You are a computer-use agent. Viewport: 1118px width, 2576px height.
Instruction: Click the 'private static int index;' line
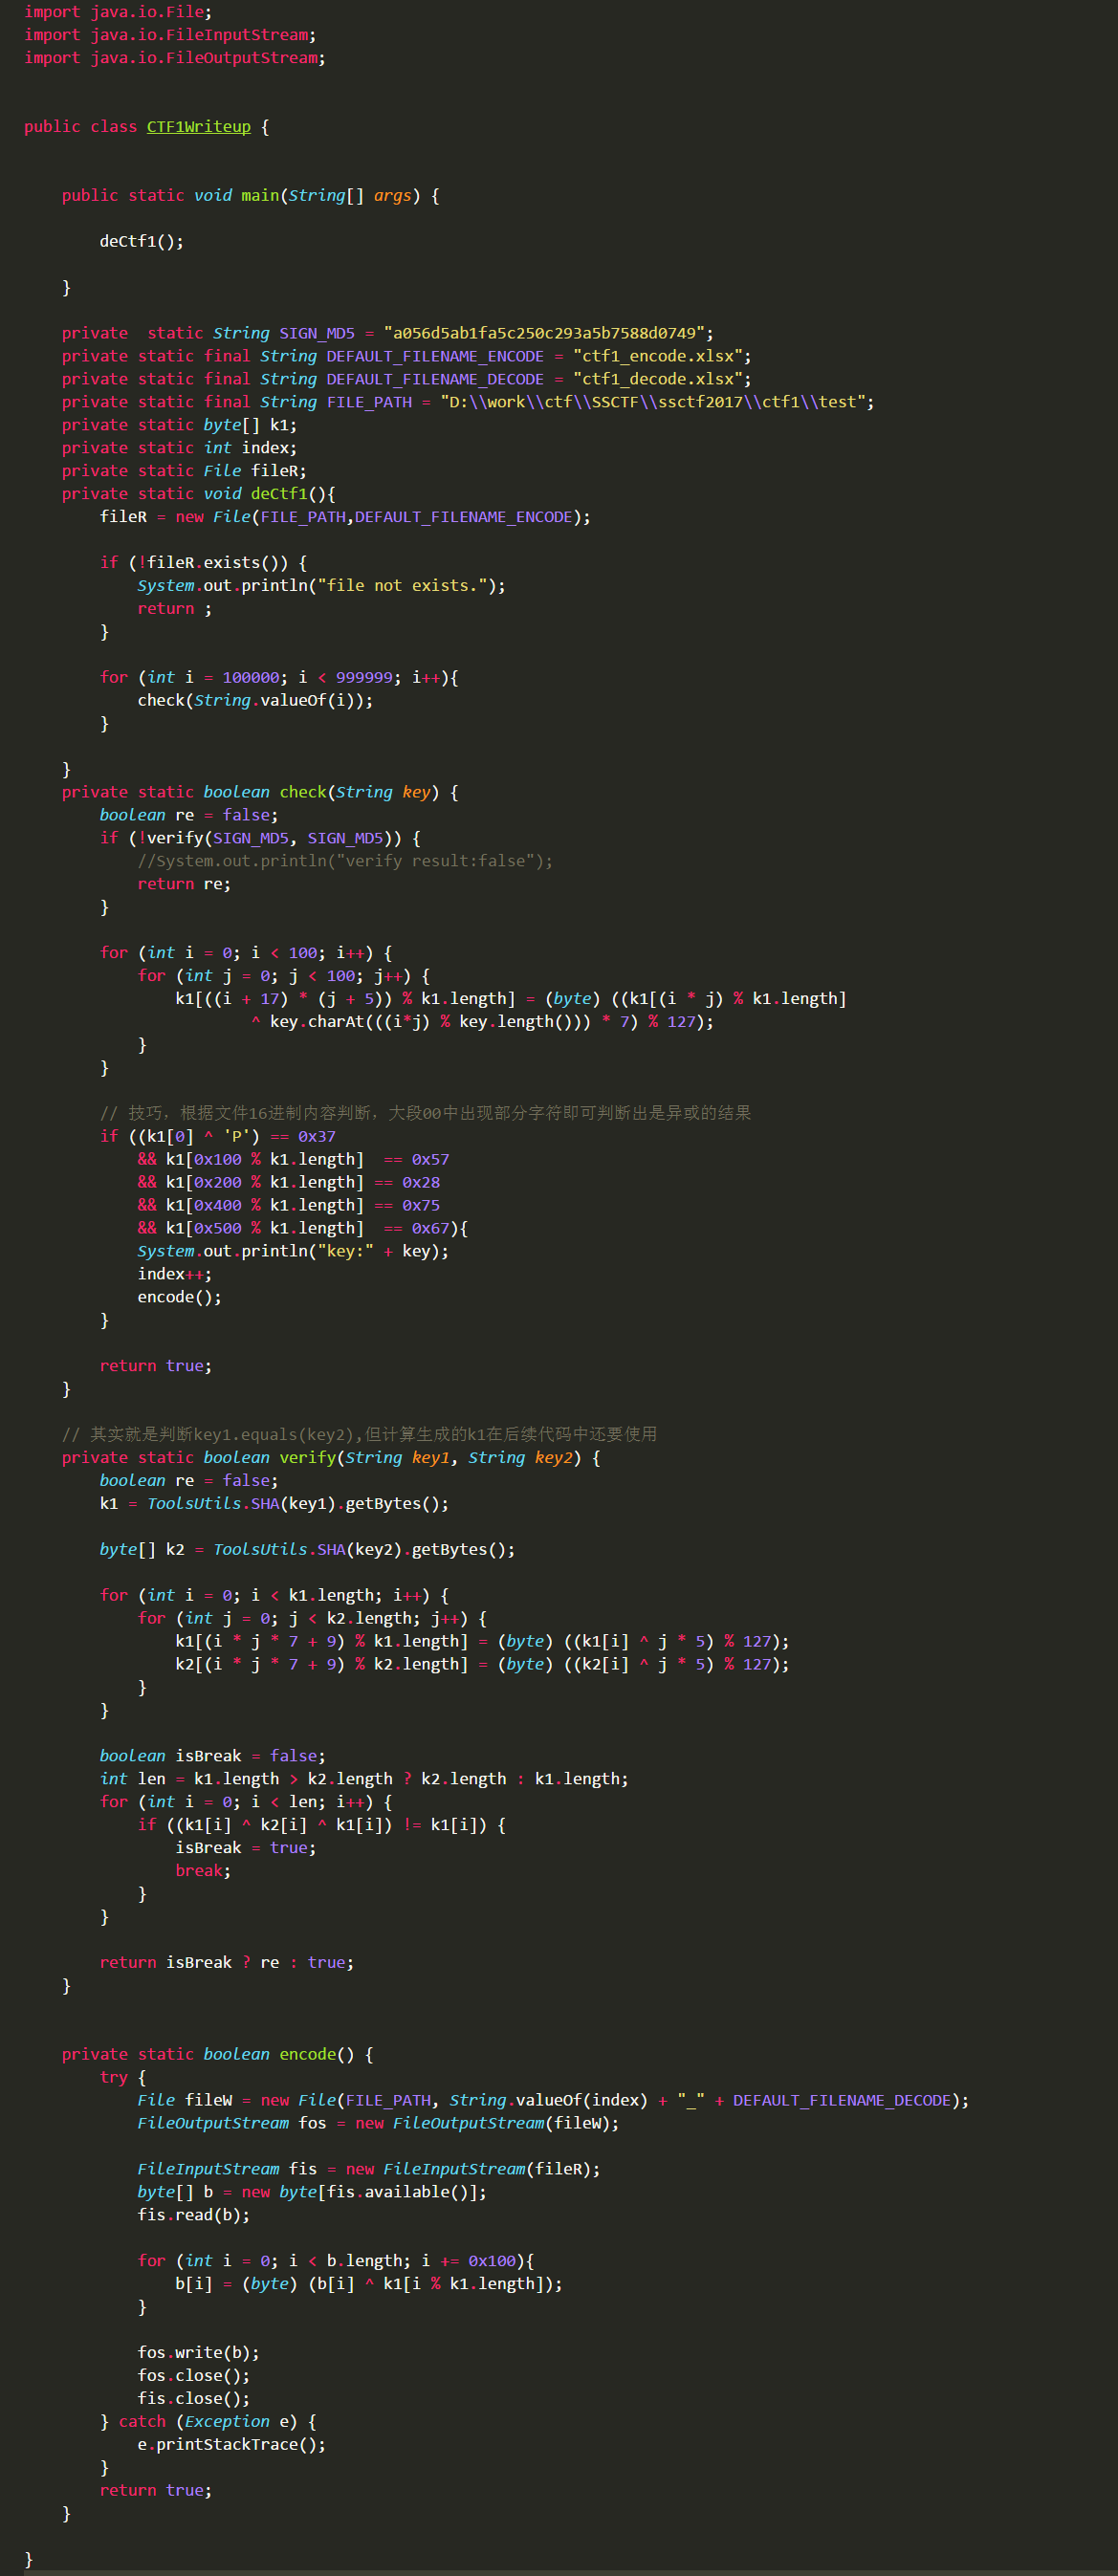click(179, 448)
